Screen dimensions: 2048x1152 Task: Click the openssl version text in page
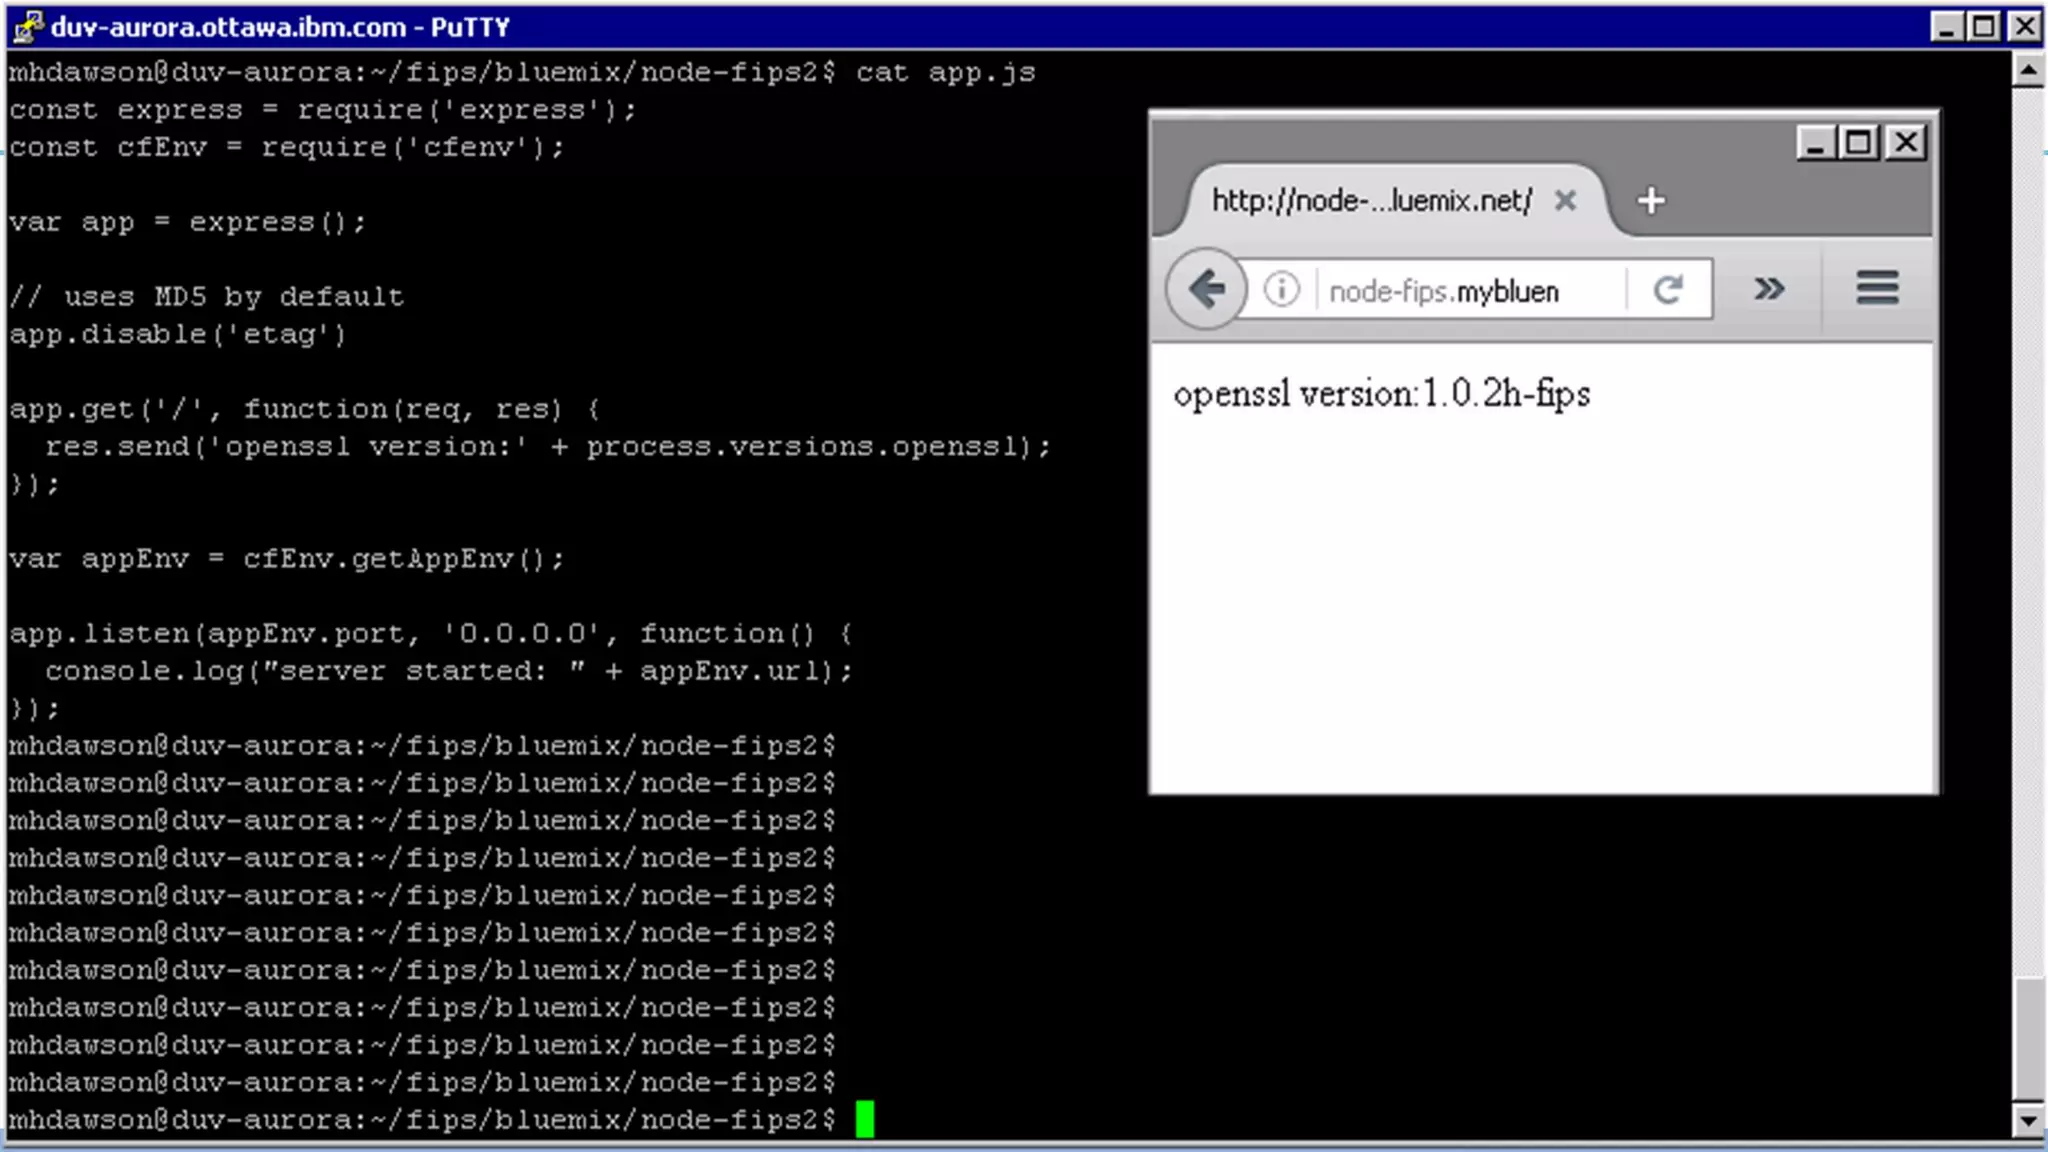point(1381,394)
